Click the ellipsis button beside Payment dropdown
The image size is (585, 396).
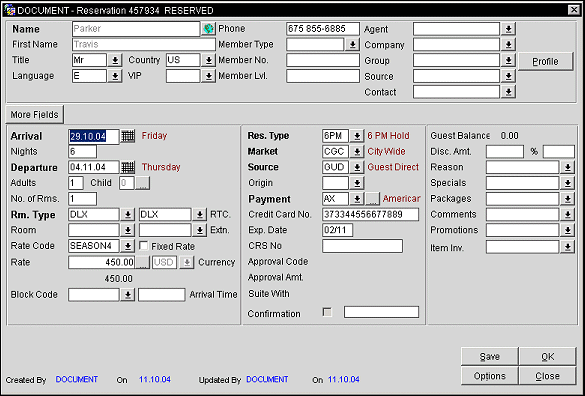(372, 199)
